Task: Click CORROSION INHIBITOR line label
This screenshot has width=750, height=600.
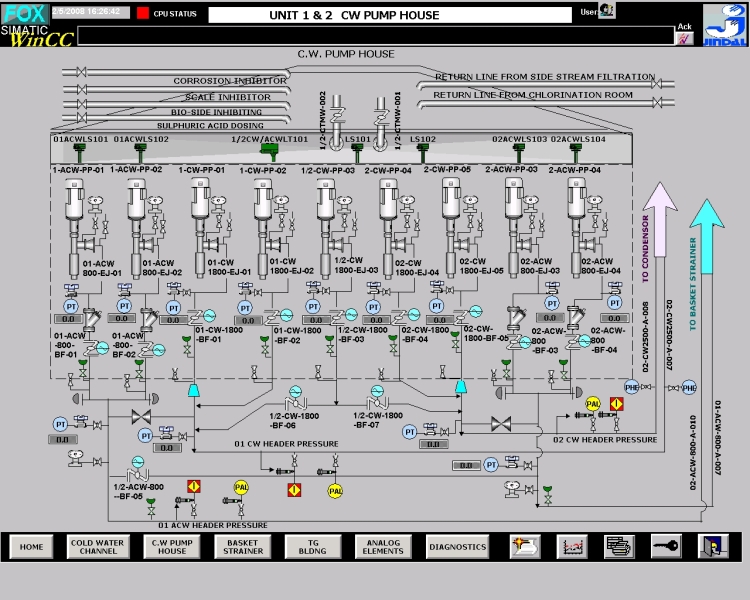Action: tap(230, 81)
